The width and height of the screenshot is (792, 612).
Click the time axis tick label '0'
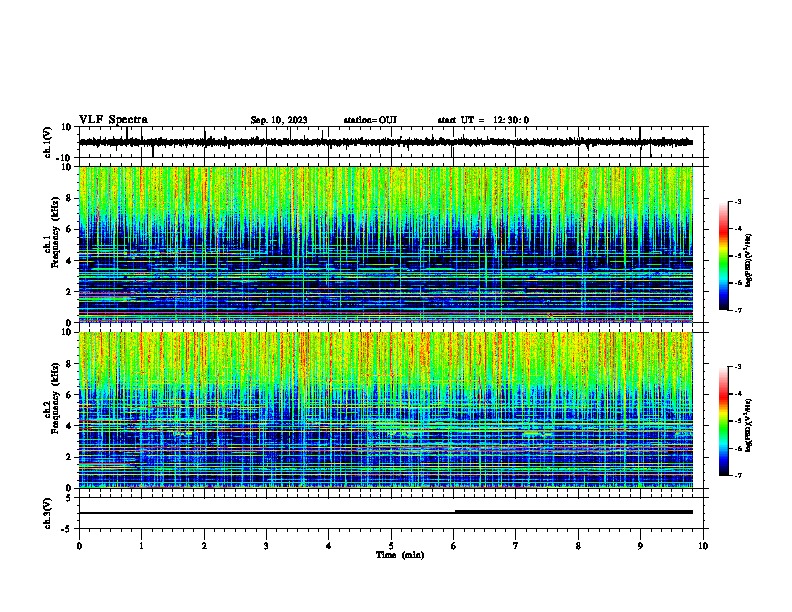(x=79, y=546)
